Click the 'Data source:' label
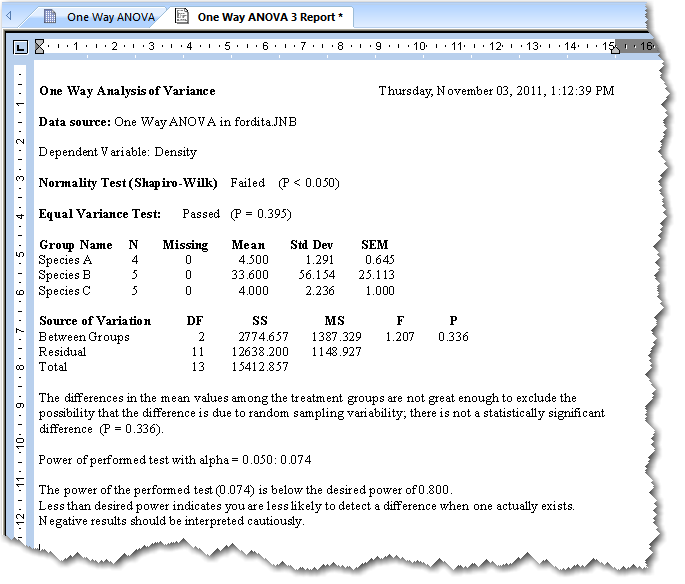This screenshot has width=685, height=584. (x=75, y=122)
